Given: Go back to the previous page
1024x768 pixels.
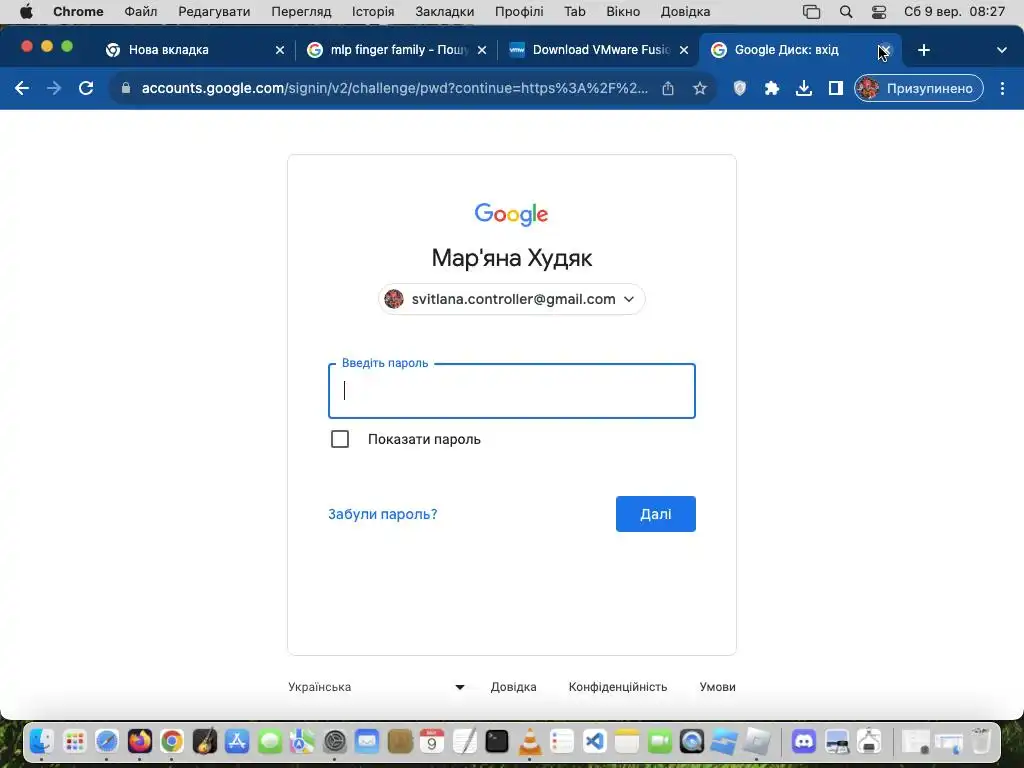Looking at the screenshot, I should [x=22, y=88].
